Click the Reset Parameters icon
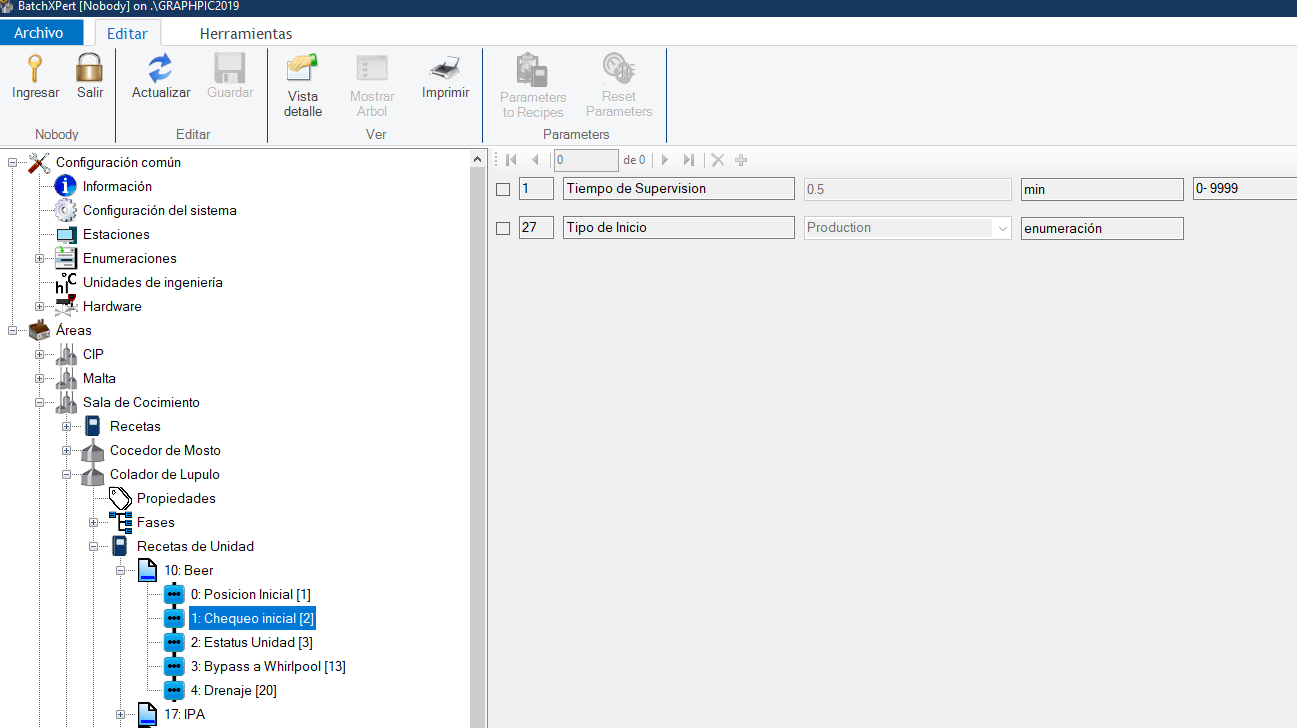 coord(618,68)
